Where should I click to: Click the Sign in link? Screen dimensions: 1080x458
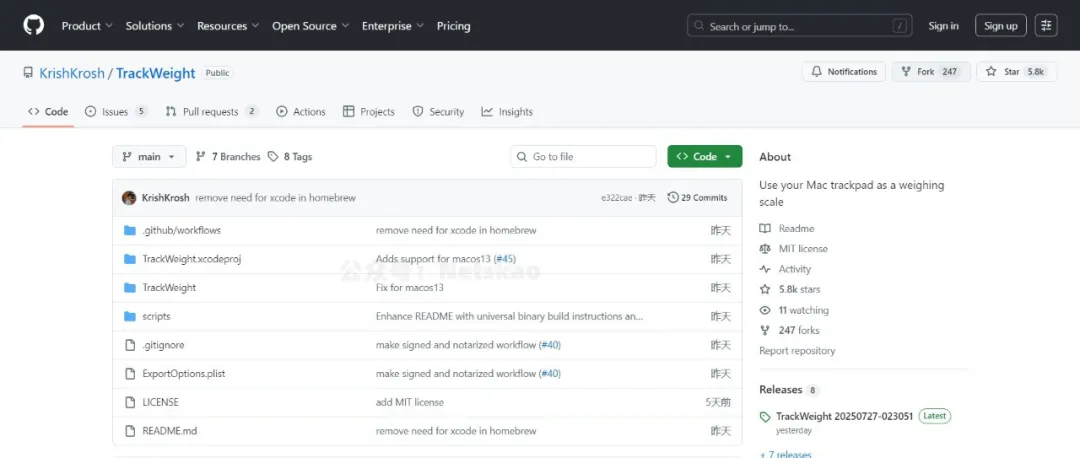pyautogui.click(x=943, y=25)
